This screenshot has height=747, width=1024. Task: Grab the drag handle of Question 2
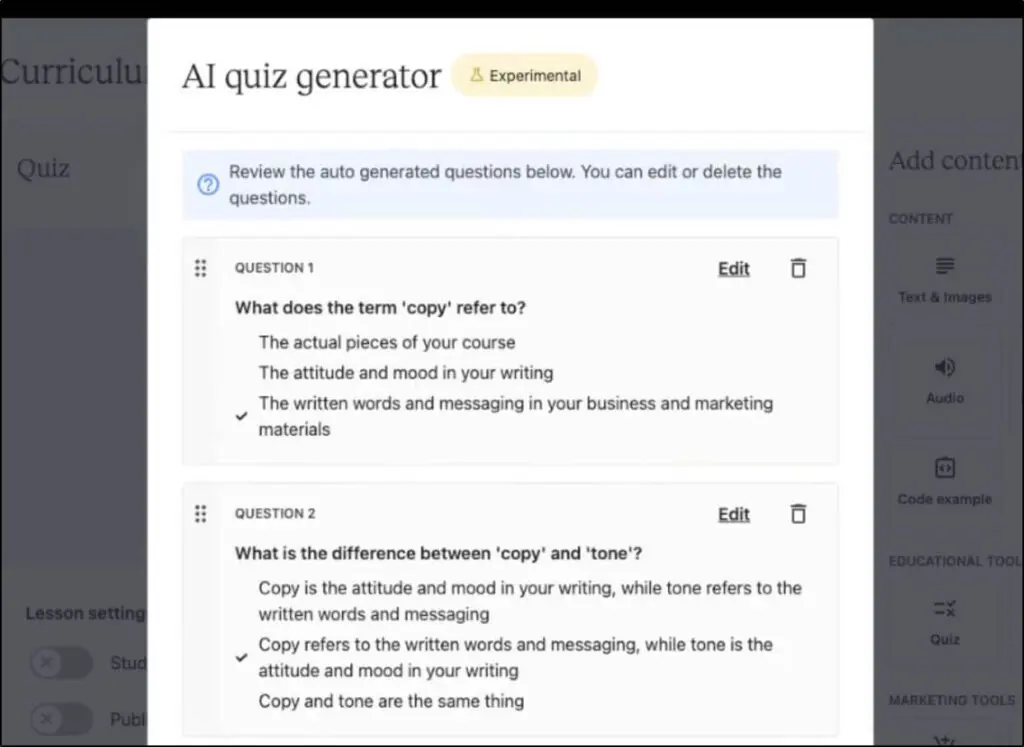tap(200, 513)
